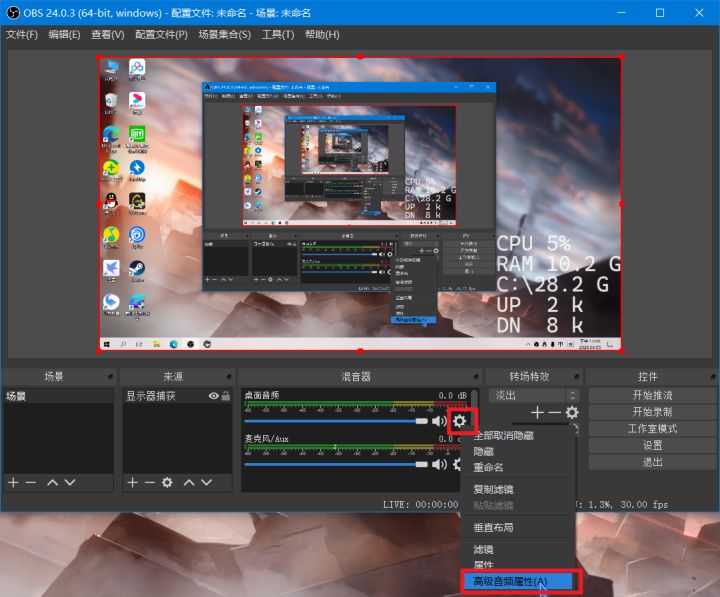Screen dimensions: 720x597
Task: Click the 桌面音频 audio level meter
Action: (356, 404)
